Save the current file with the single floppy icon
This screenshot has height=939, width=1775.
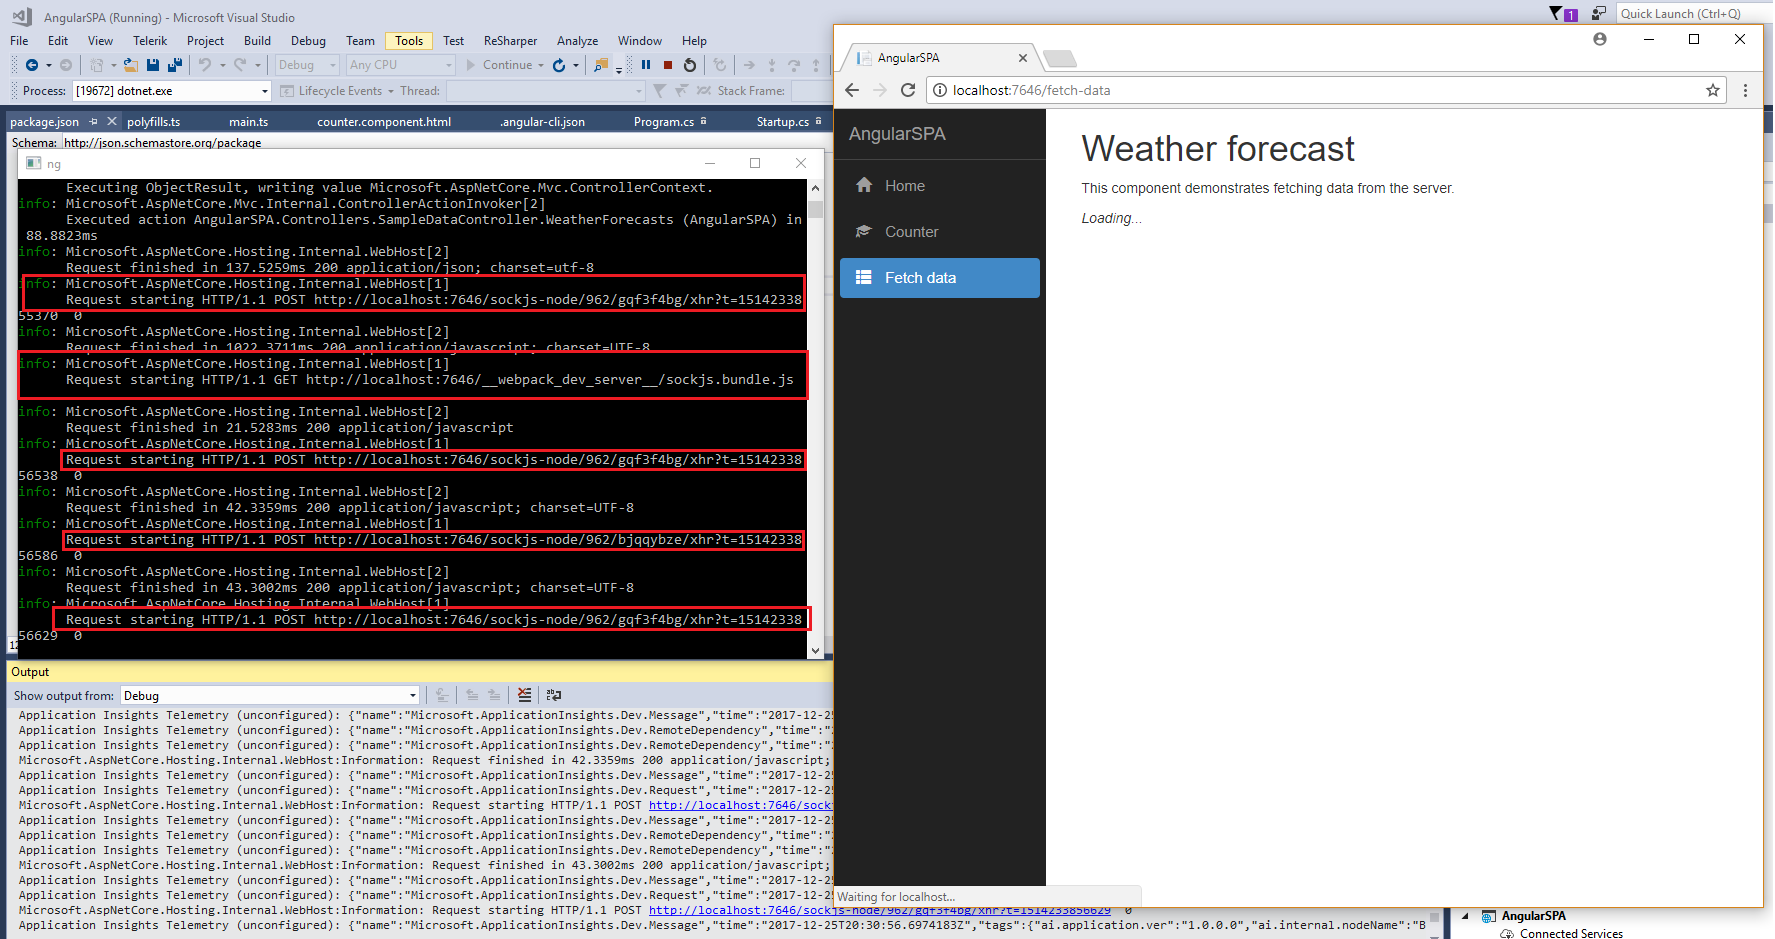(153, 65)
